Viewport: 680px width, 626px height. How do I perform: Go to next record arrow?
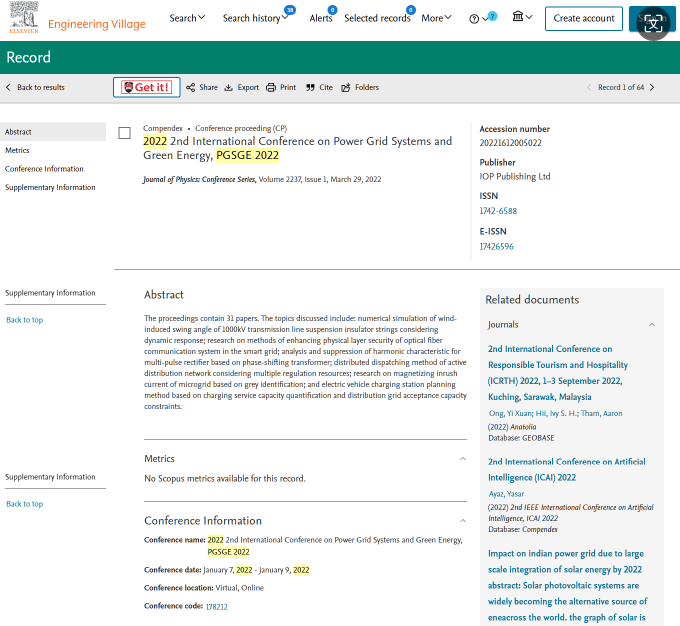pyautogui.click(x=652, y=87)
